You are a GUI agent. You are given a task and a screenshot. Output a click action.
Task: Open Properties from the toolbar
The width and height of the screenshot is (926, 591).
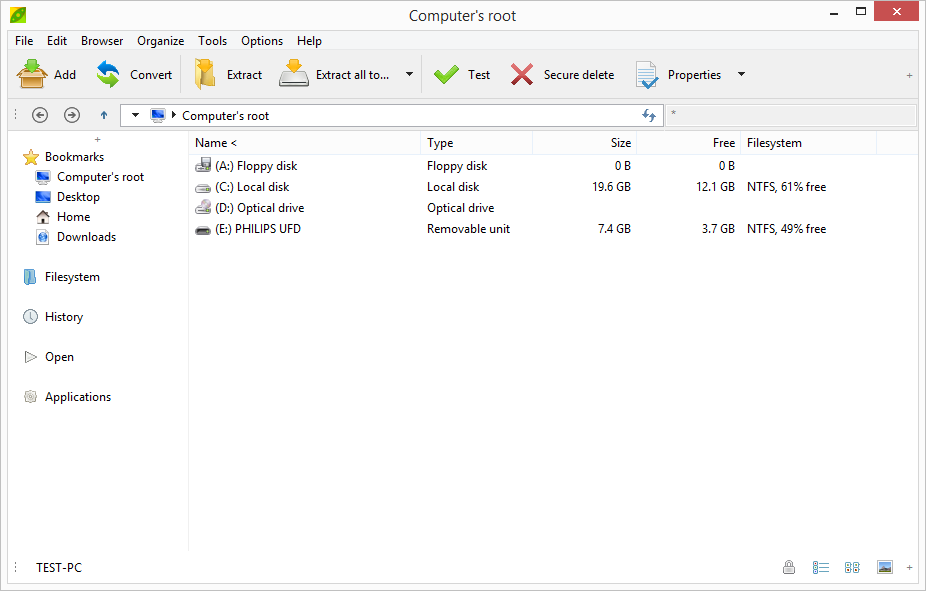pyautogui.click(x=647, y=75)
